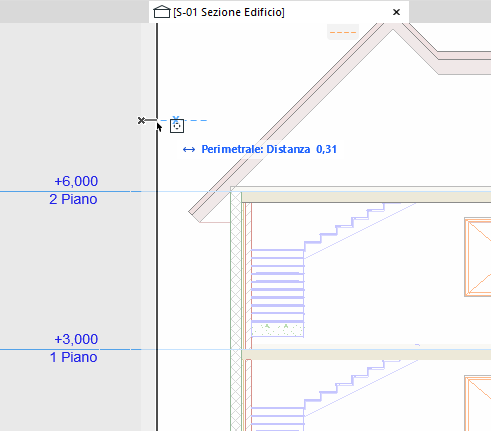
Task: Click the green dotted stair landing fill
Action: [x=277, y=330]
